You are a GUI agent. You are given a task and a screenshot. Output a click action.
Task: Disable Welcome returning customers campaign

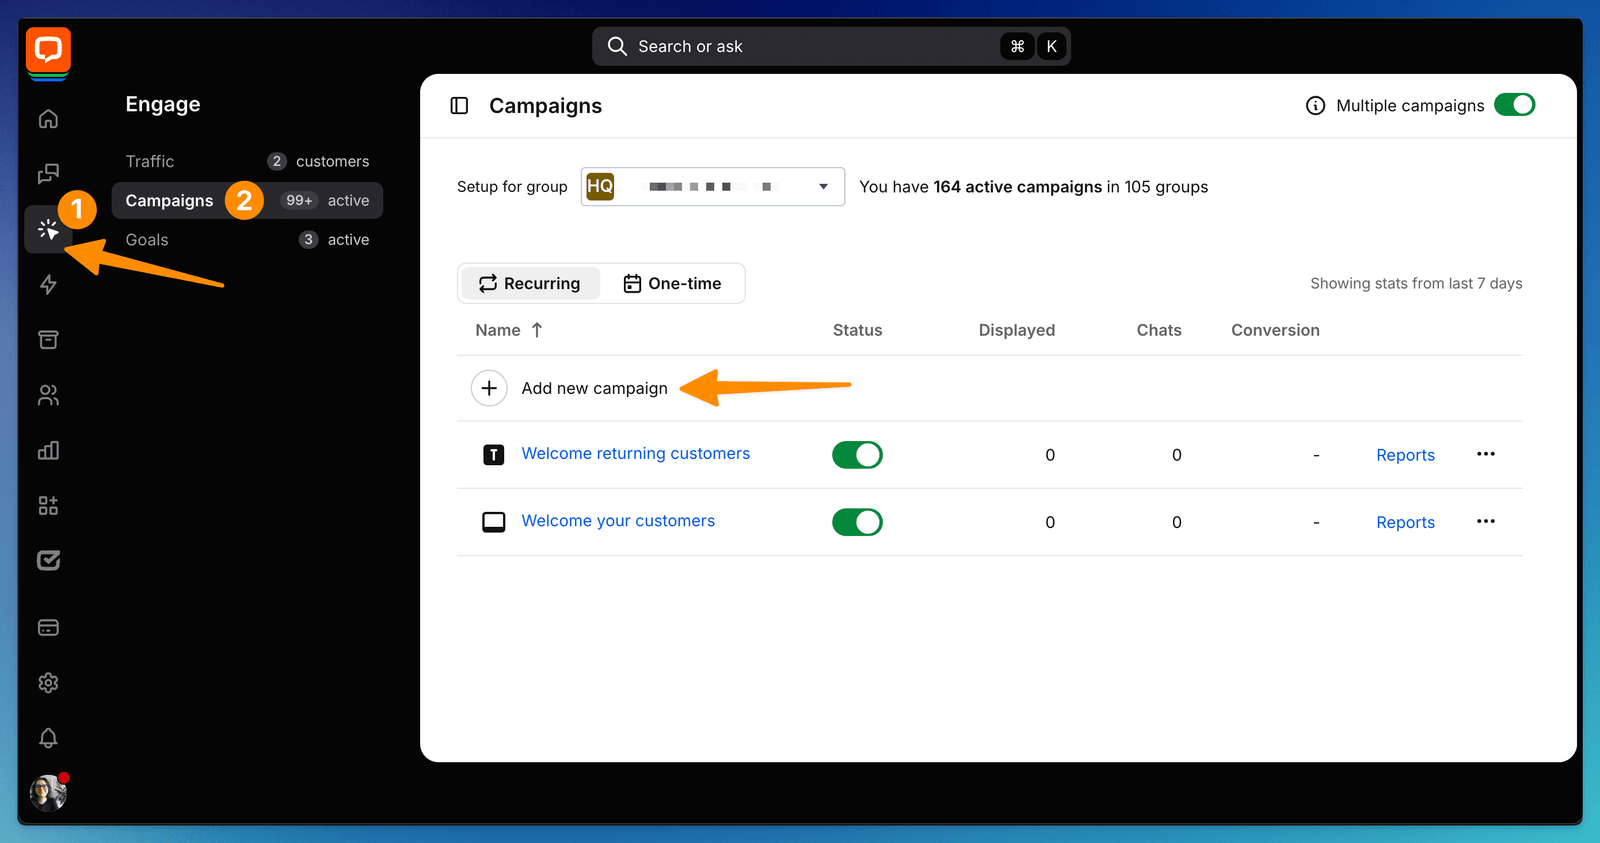click(857, 455)
